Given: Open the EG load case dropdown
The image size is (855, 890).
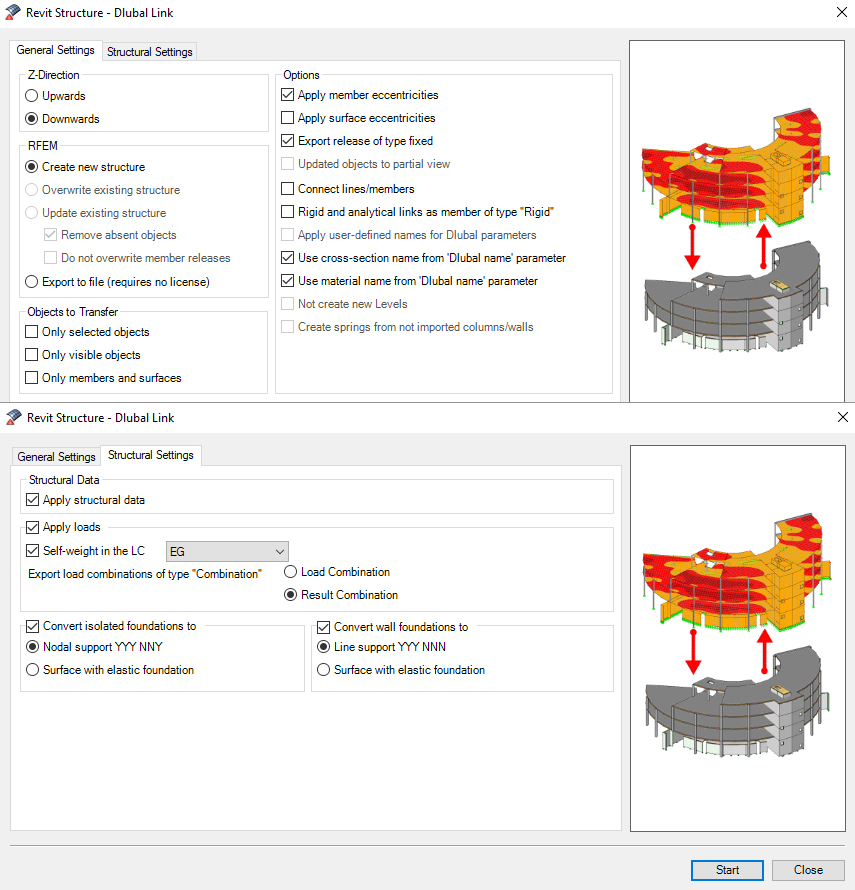Looking at the screenshot, I should pyautogui.click(x=227, y=551).
